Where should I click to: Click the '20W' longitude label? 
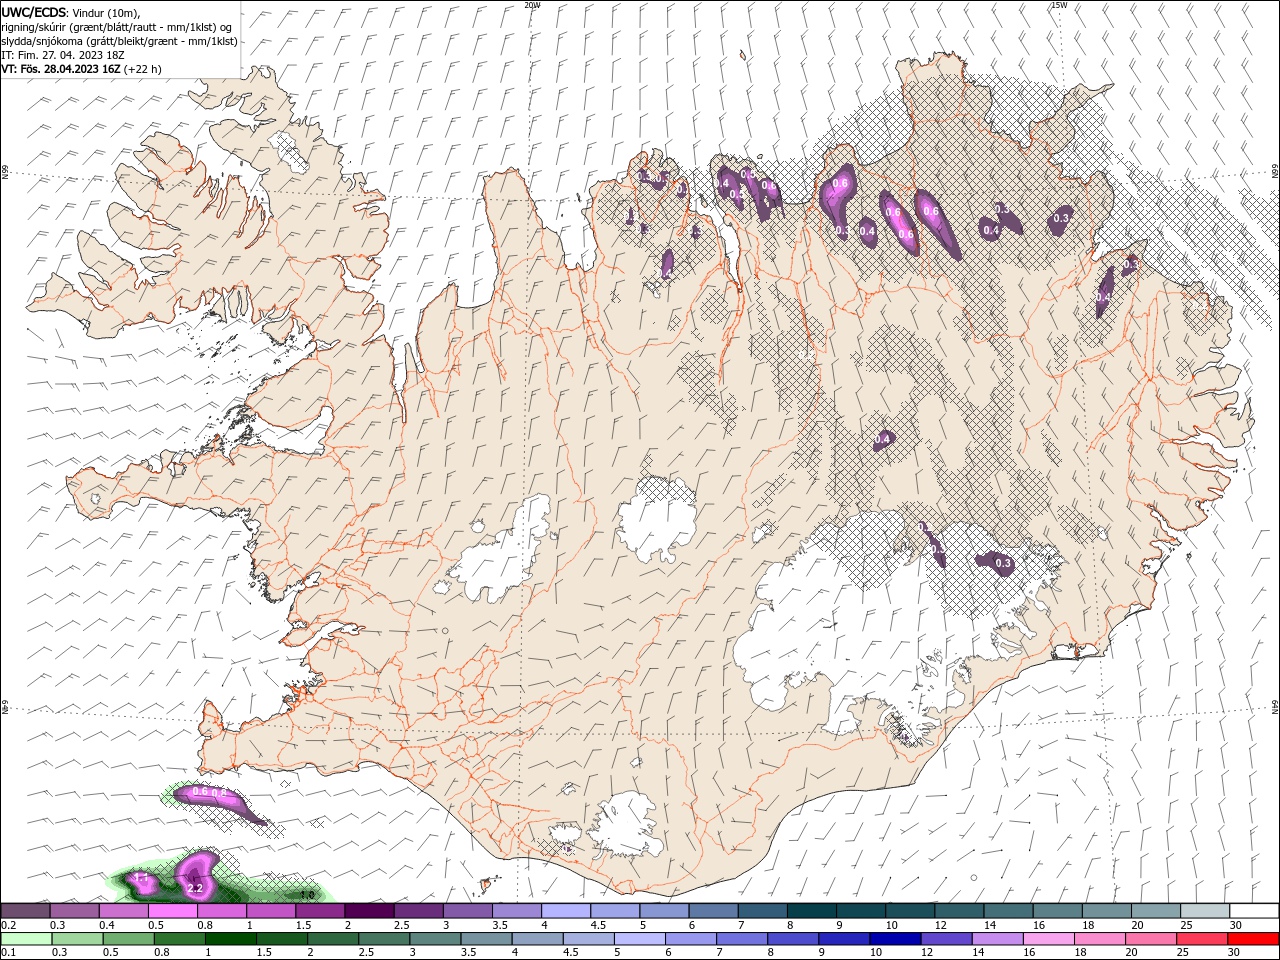coord(533,5)
